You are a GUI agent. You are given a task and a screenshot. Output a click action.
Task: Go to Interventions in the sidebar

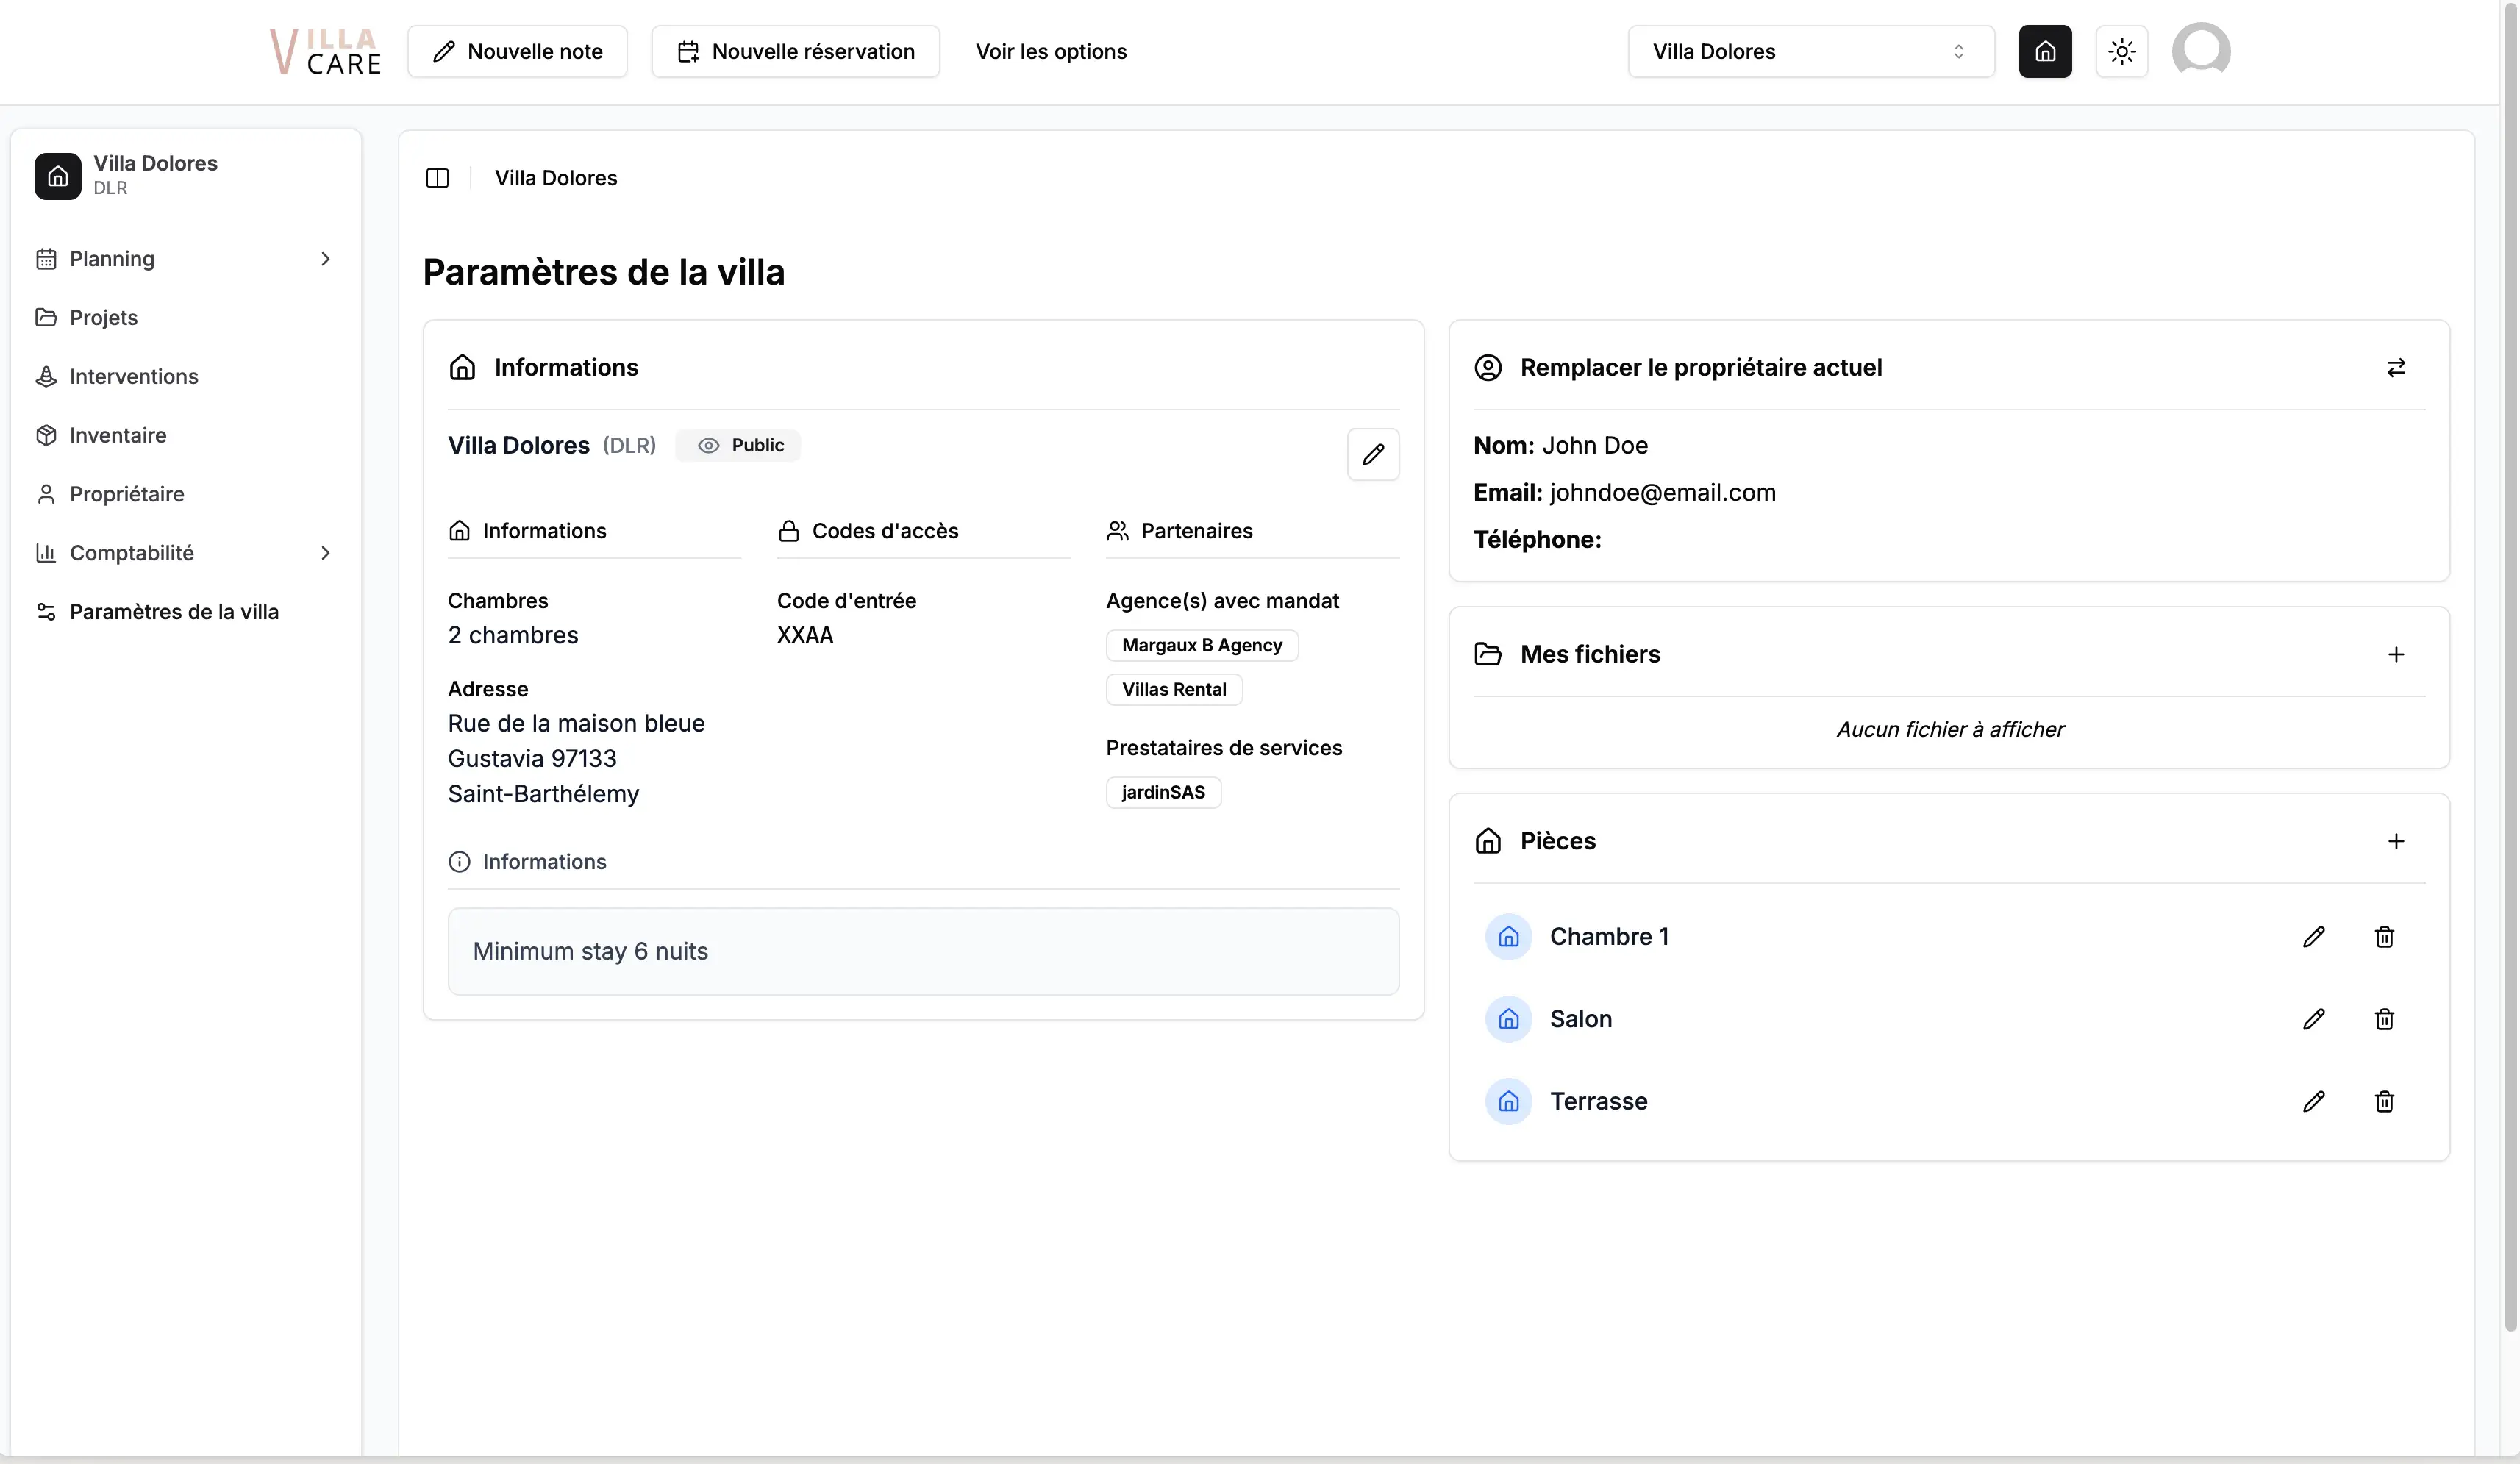[133, 376]
